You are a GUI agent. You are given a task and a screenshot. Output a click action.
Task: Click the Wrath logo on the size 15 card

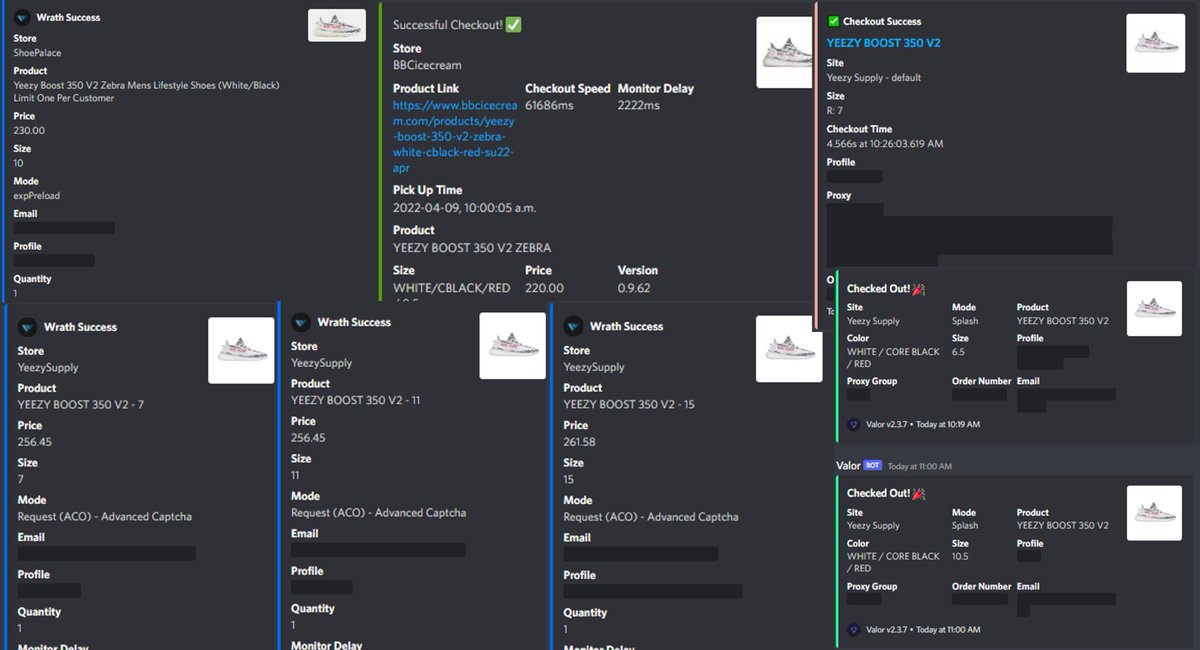pyautogui.click(x=573, y=326)
